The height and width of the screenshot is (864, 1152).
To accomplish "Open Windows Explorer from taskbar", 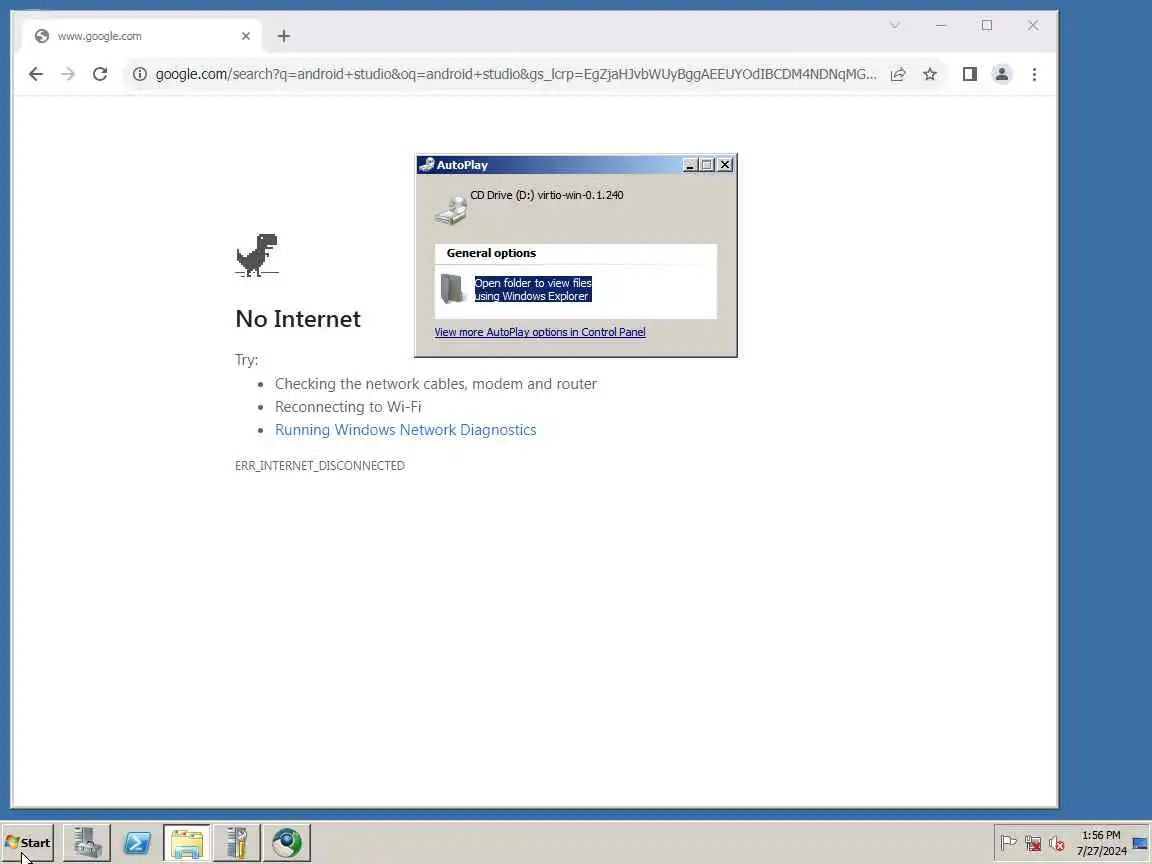I will point(187,843).
